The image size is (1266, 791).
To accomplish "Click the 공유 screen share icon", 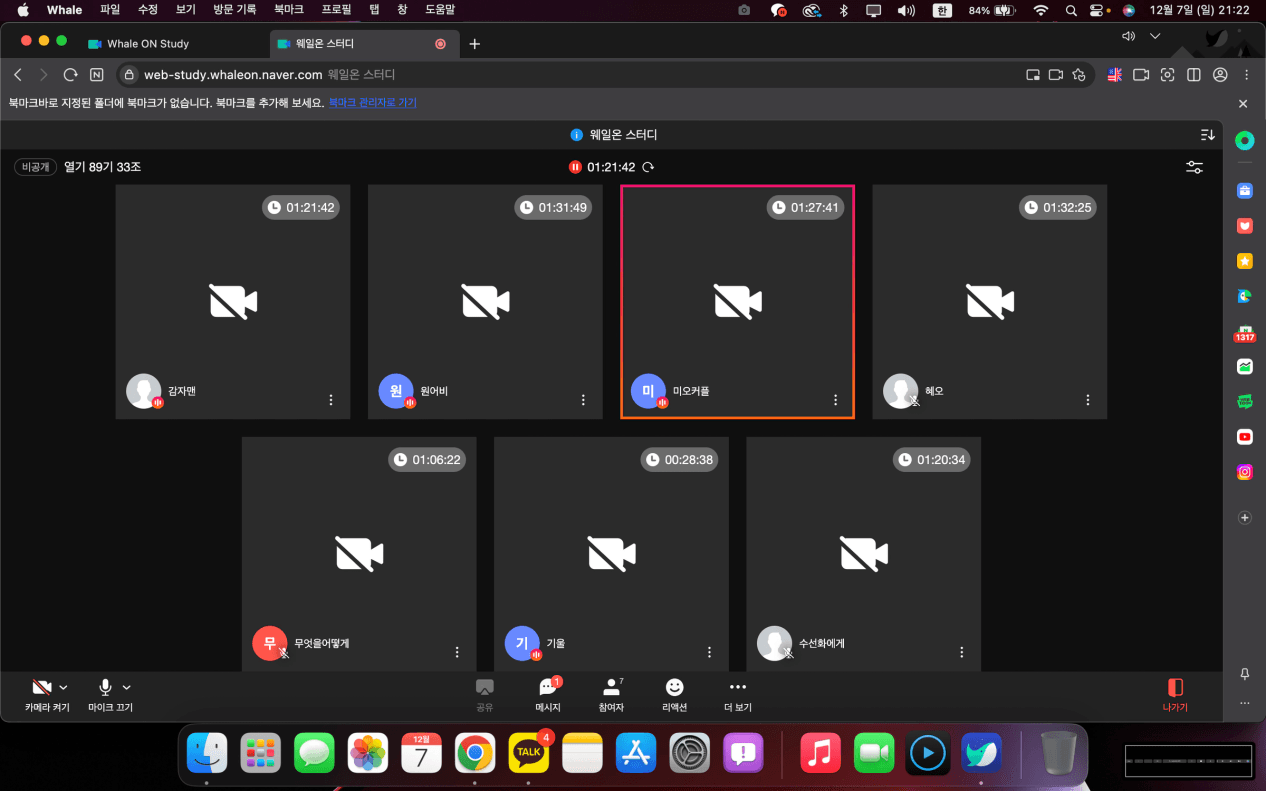I will tap(484, 688).
